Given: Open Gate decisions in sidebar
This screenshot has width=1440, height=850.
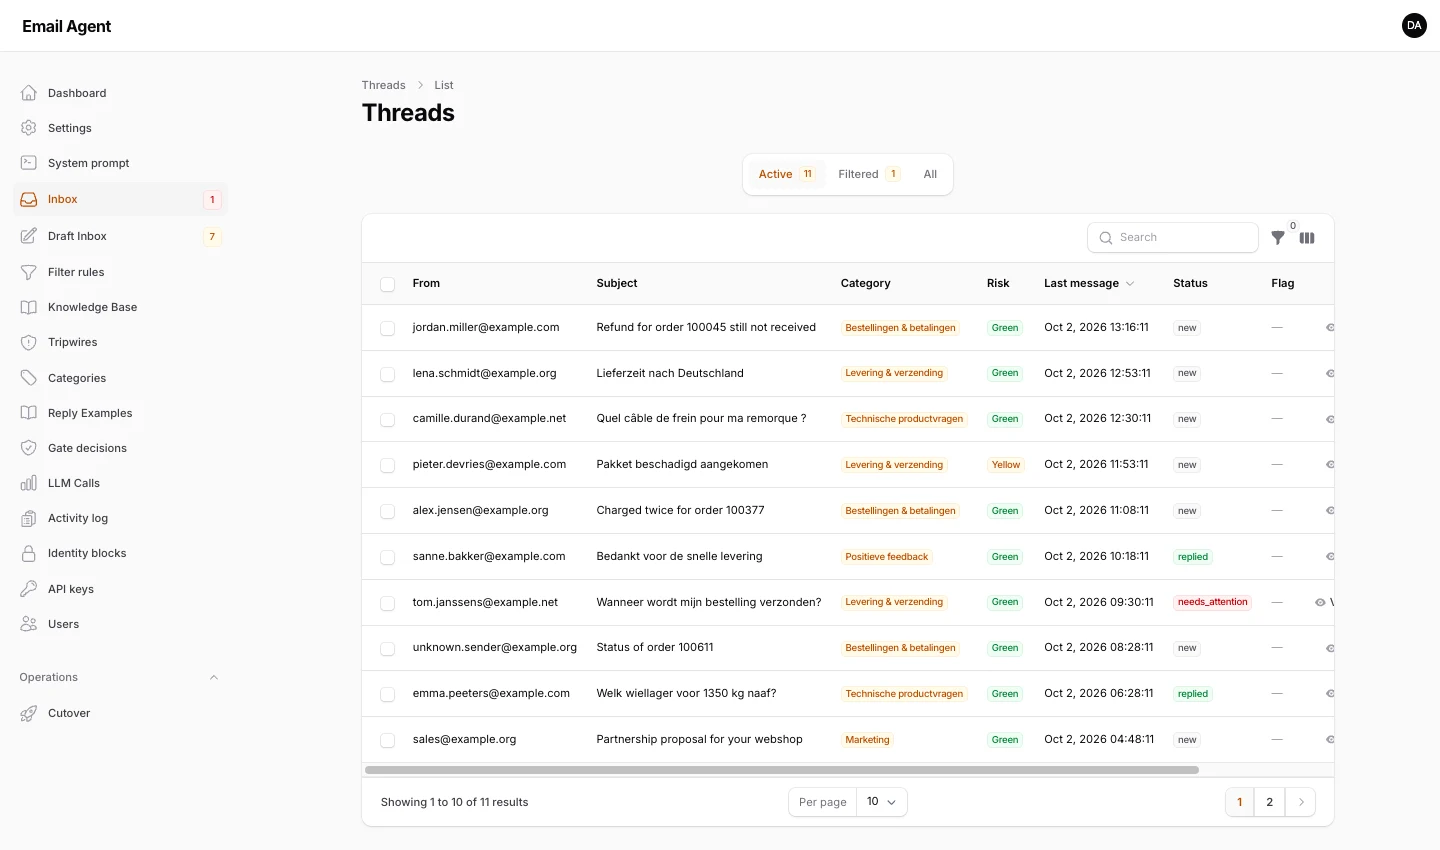Looking at the screenshot, I should point(120,448).
